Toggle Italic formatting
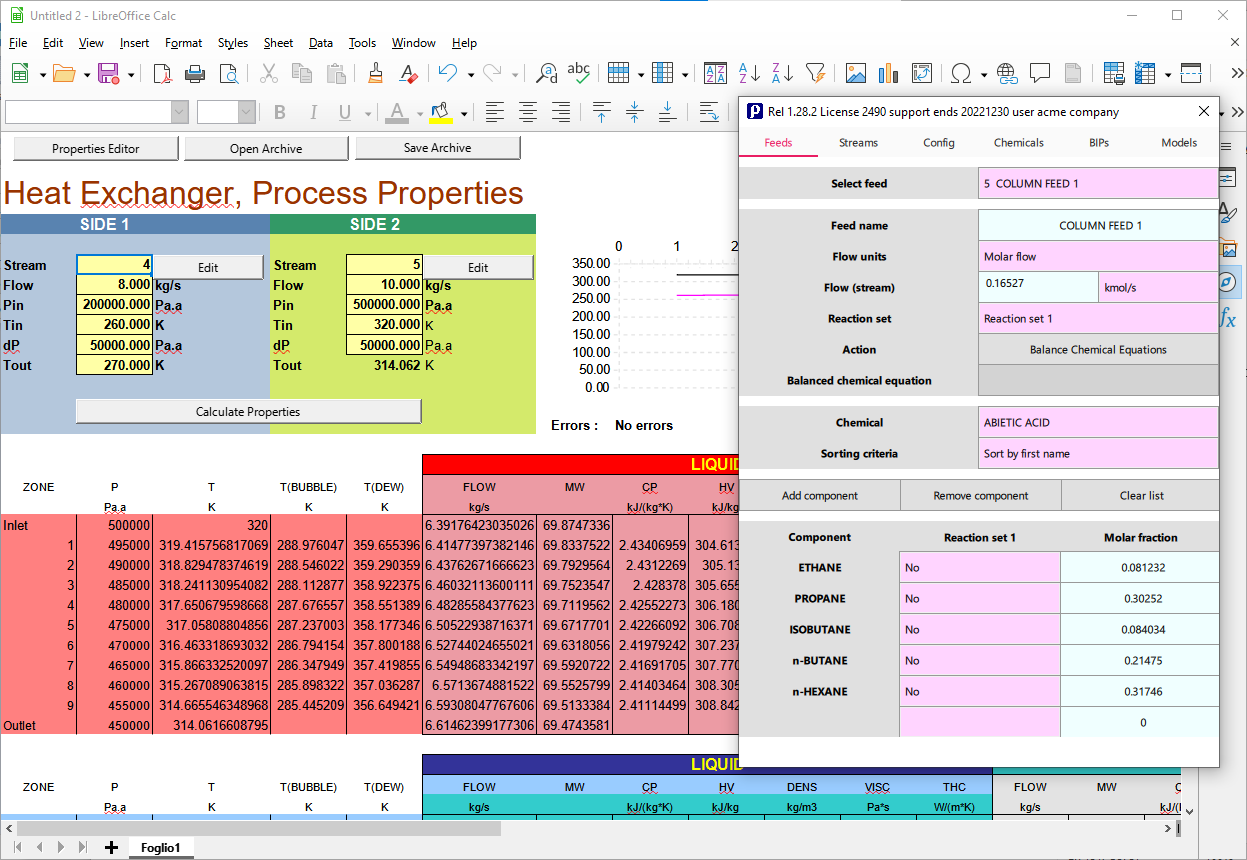Viewport: 1247px width, 860px height. [313, 112]
